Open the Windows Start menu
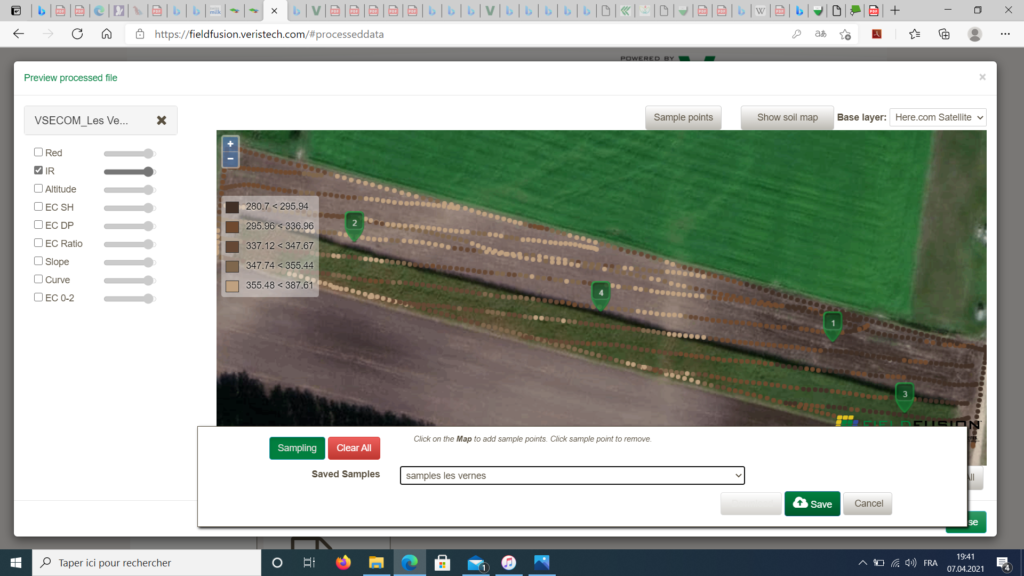The width and height of the screenshot is (1024, 576). click(16, 563)
